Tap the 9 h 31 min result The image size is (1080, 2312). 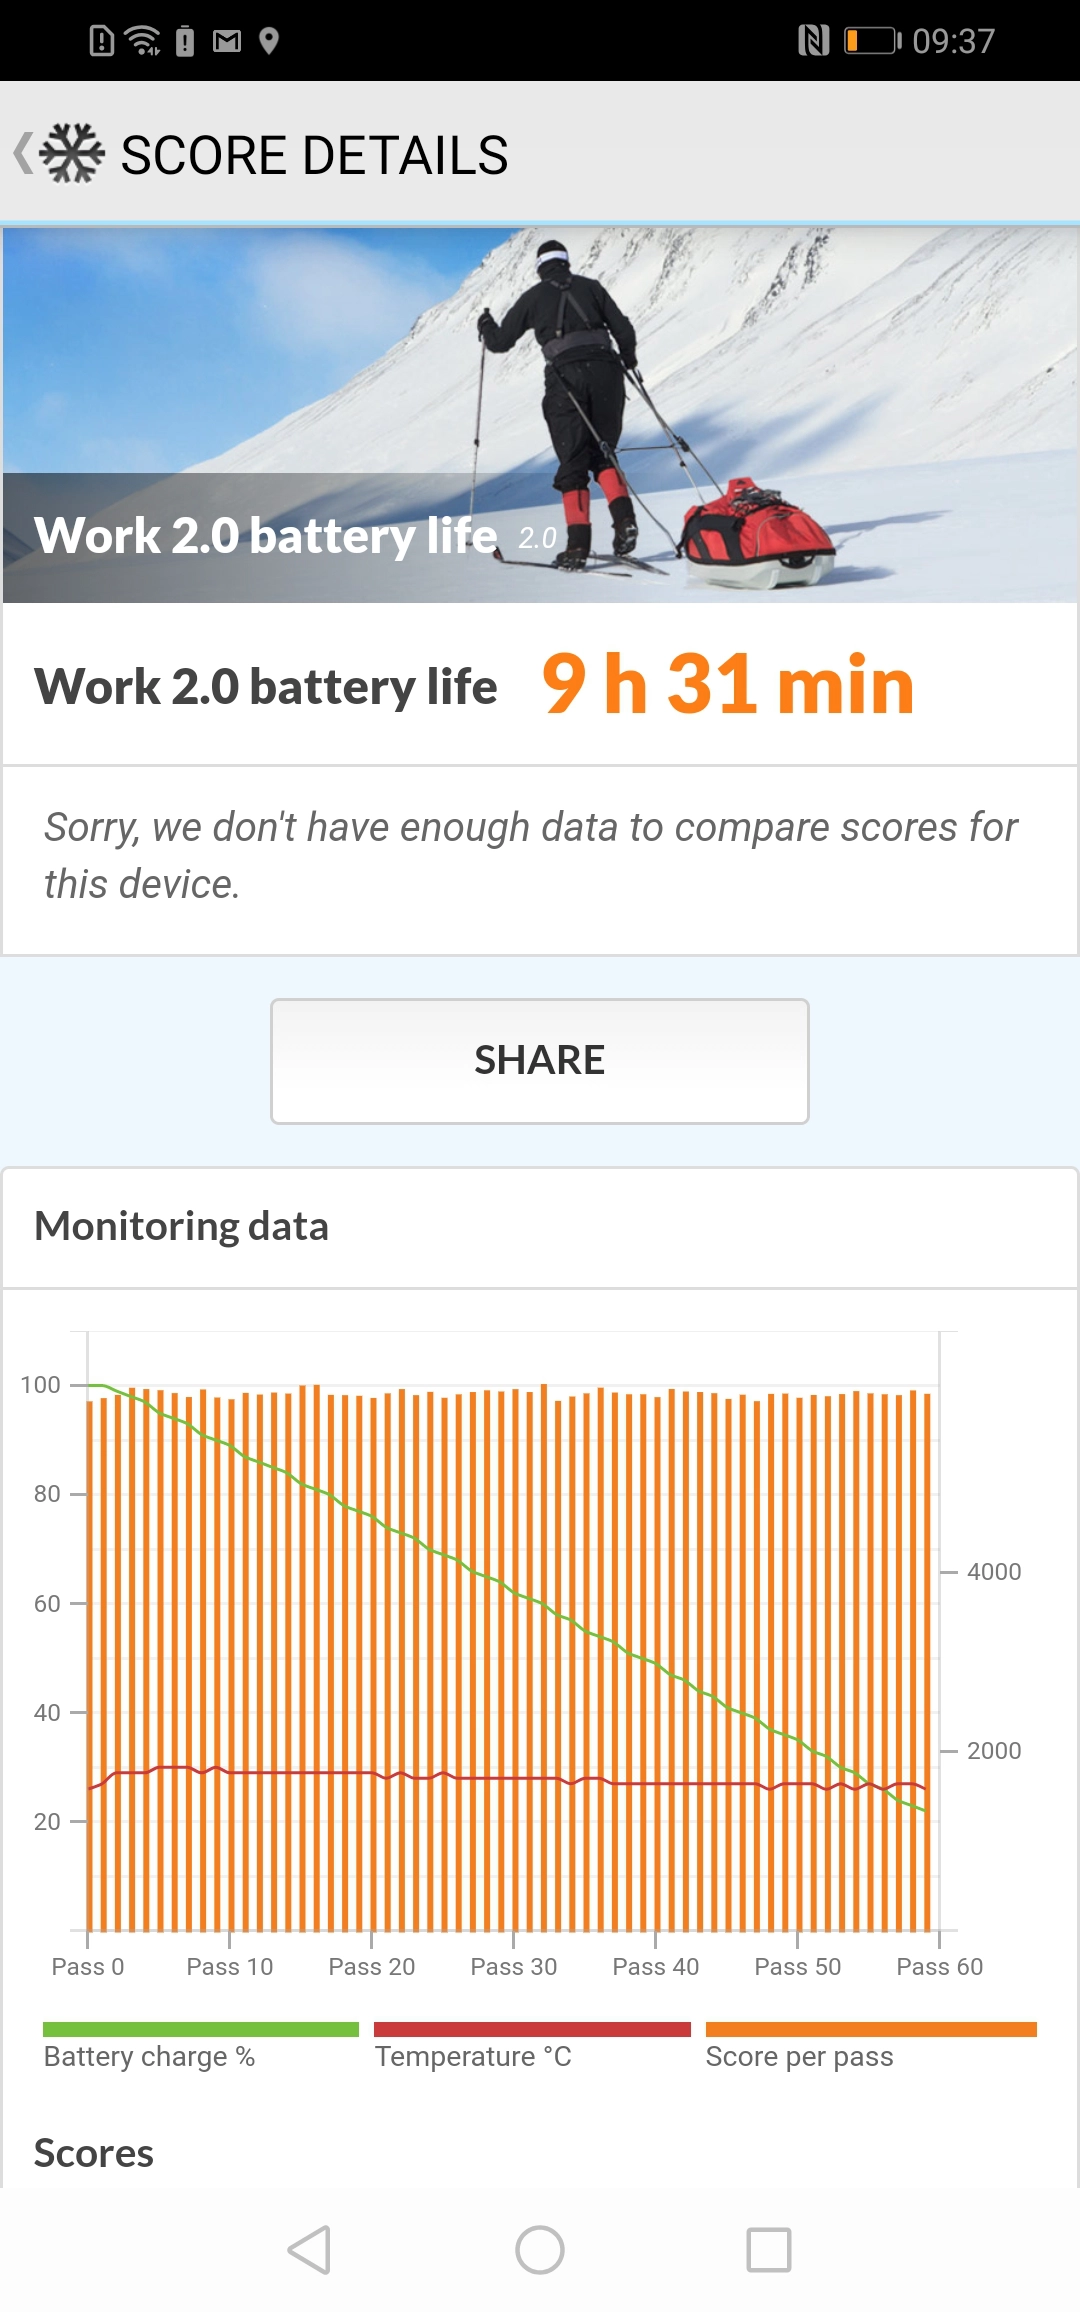[x=727, y=685]
